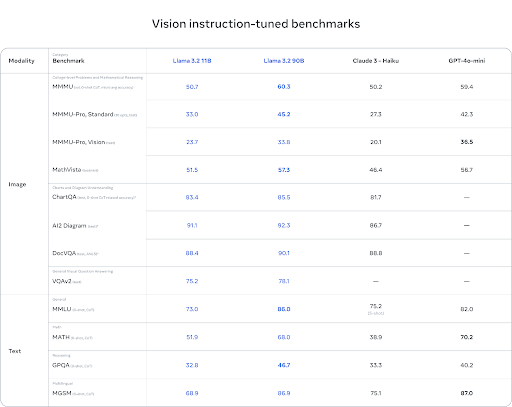Image resolution: width=512 pixels, height=407 pixels.
Task: Click the "88.4" DocVQA score
Action: click(192, 253)
